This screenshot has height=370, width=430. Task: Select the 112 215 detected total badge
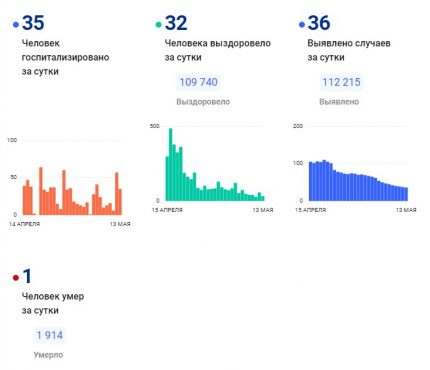(x=341, y=82)
